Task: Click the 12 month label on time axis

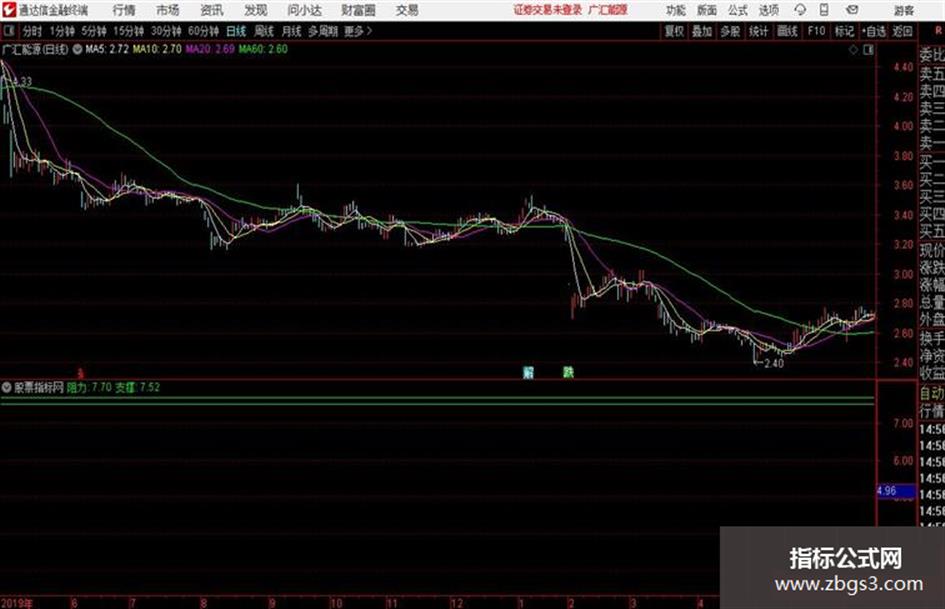Action: tap(457, 603)
